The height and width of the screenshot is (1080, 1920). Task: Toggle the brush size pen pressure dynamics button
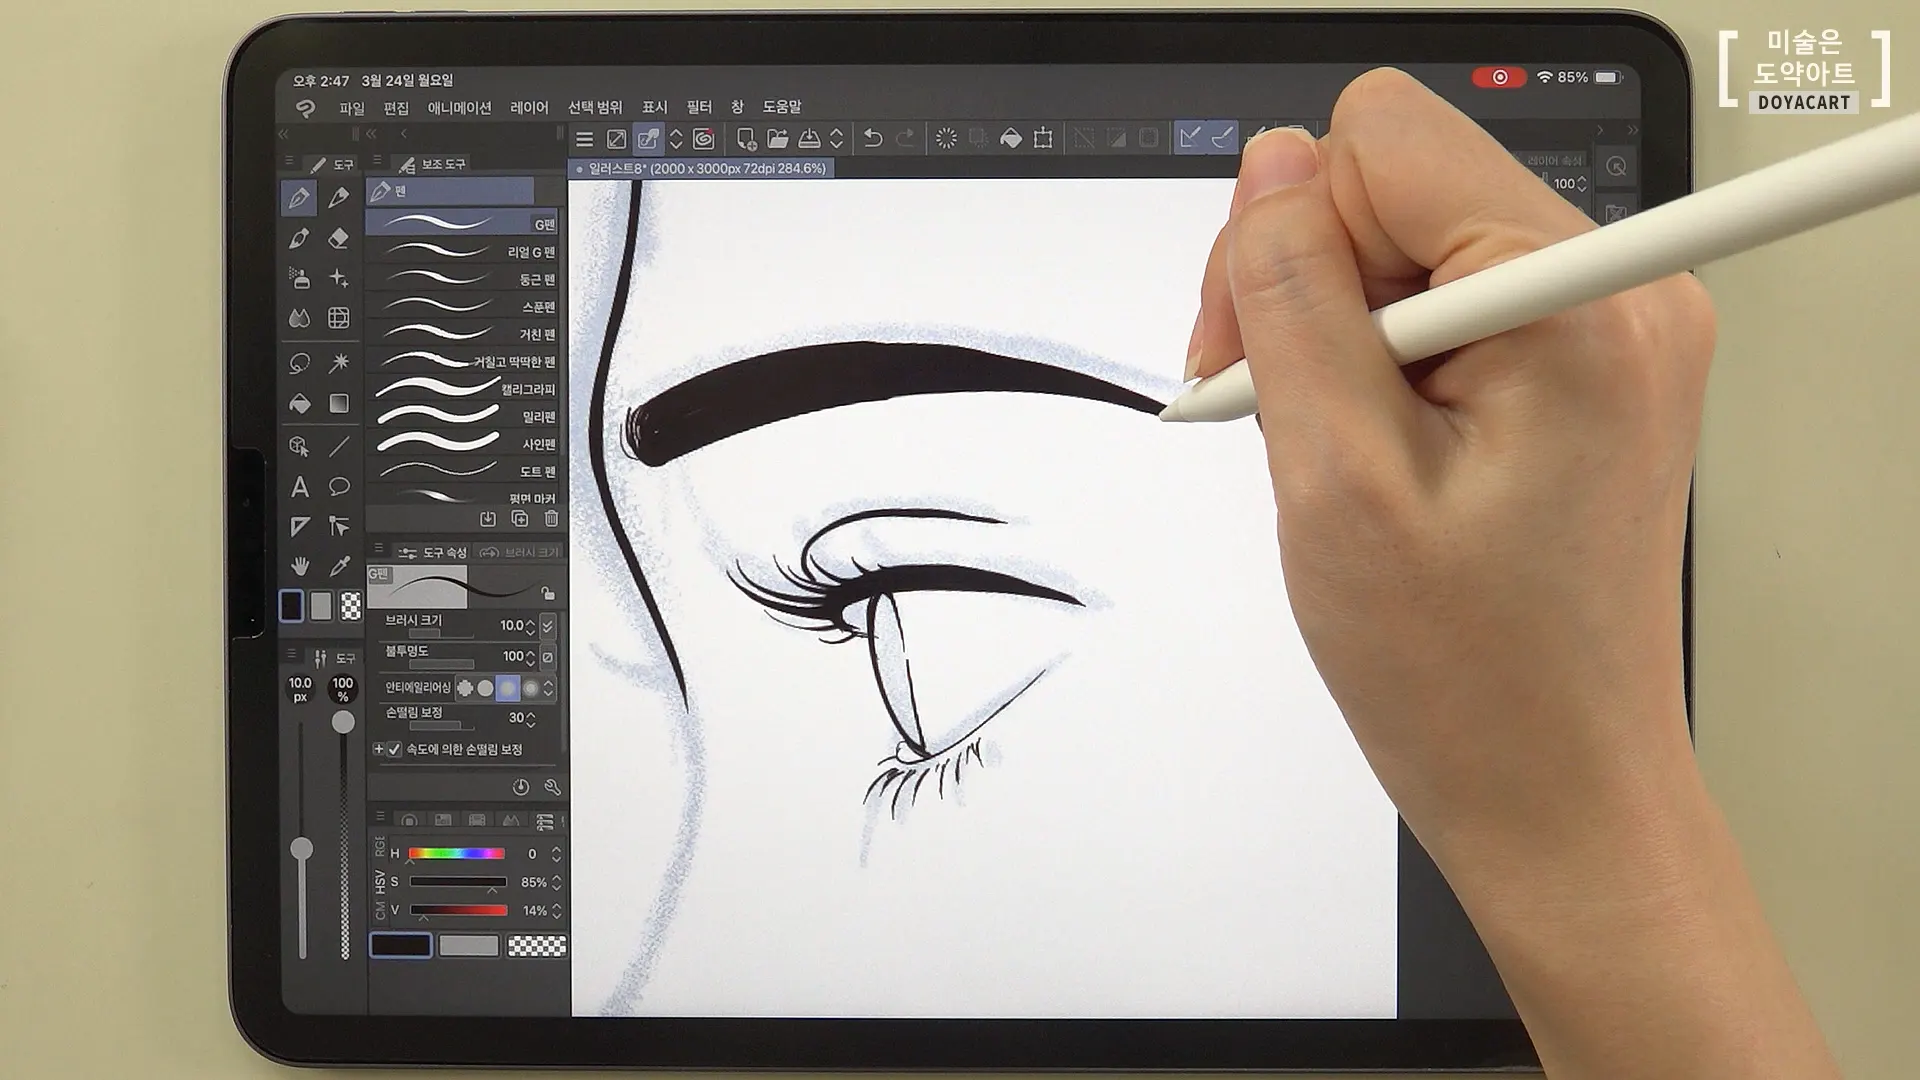pos(547,626)
